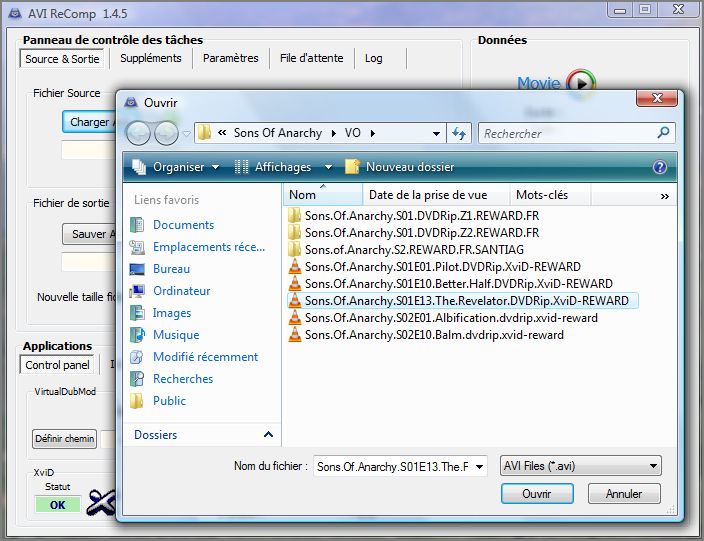The image size is (704, 541).
Task: Select folder Sons.Of.Anarchy.S01.DVDRip.Z1.REWARD.FR
Action: click(422, 216)
